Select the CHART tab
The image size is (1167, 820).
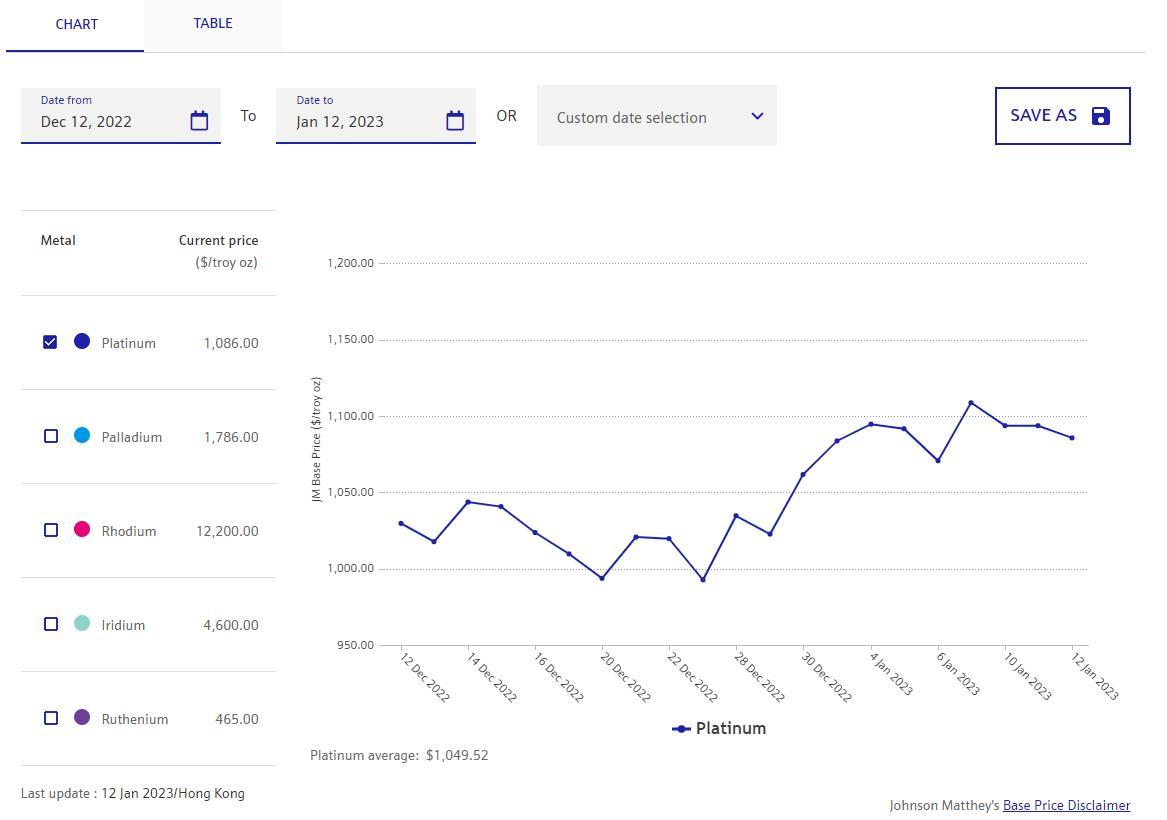point(76,24)
